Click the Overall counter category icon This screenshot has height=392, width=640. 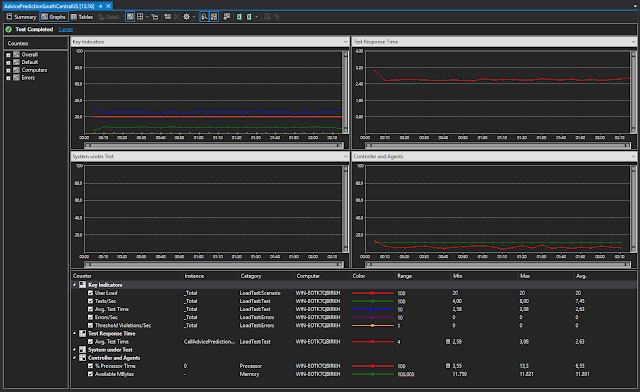tap(16, 54)
